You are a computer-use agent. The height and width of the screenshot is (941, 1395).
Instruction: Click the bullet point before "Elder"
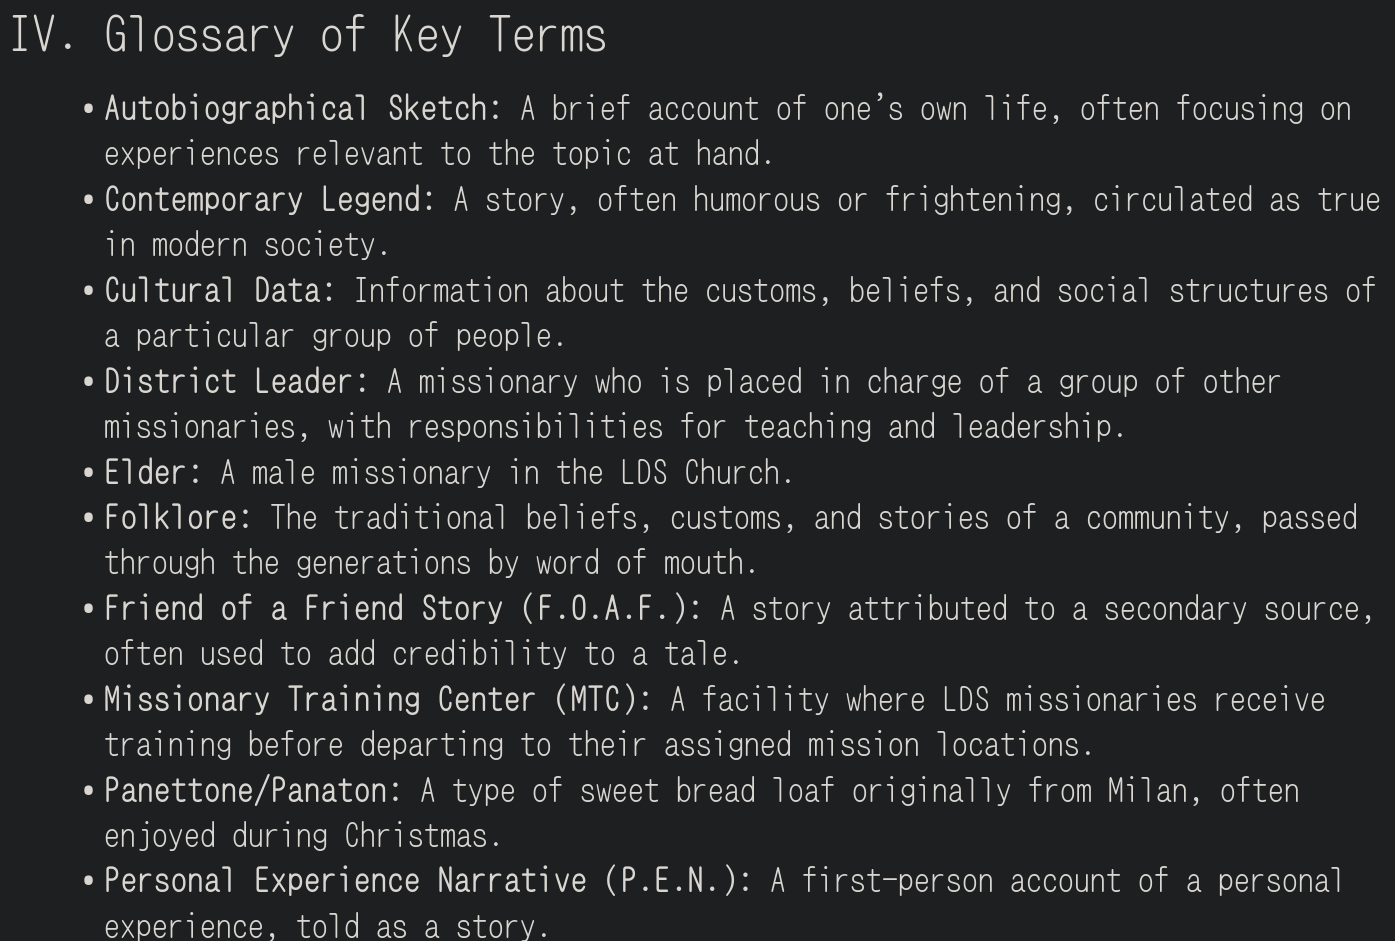(90, 473)
